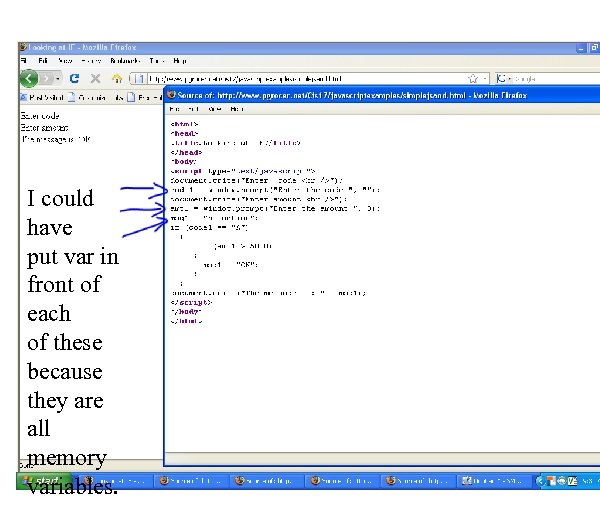The height and width of the screenshot is (512, 600).
Task: Click the <body> tag line in source
Action: coord(183,161)
